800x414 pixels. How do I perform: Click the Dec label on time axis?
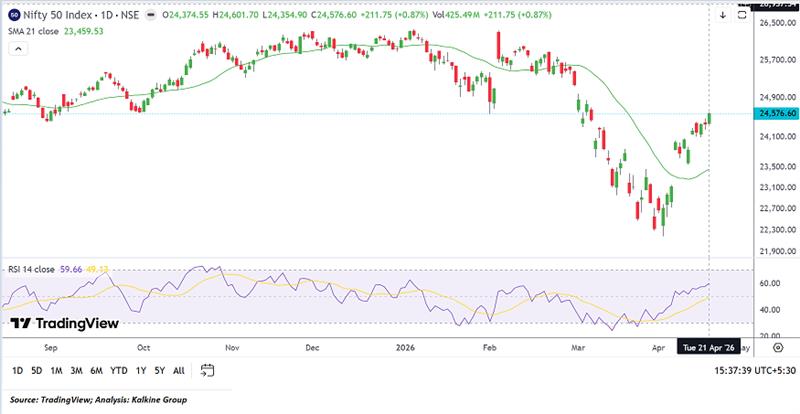(312, 348)
